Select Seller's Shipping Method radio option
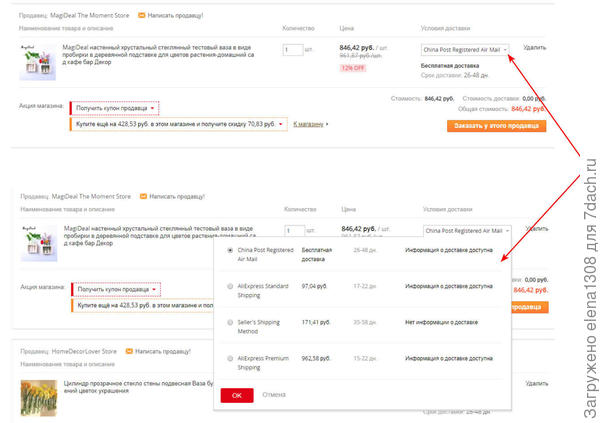The image size is (600, 423). click(x=231, y=322)
